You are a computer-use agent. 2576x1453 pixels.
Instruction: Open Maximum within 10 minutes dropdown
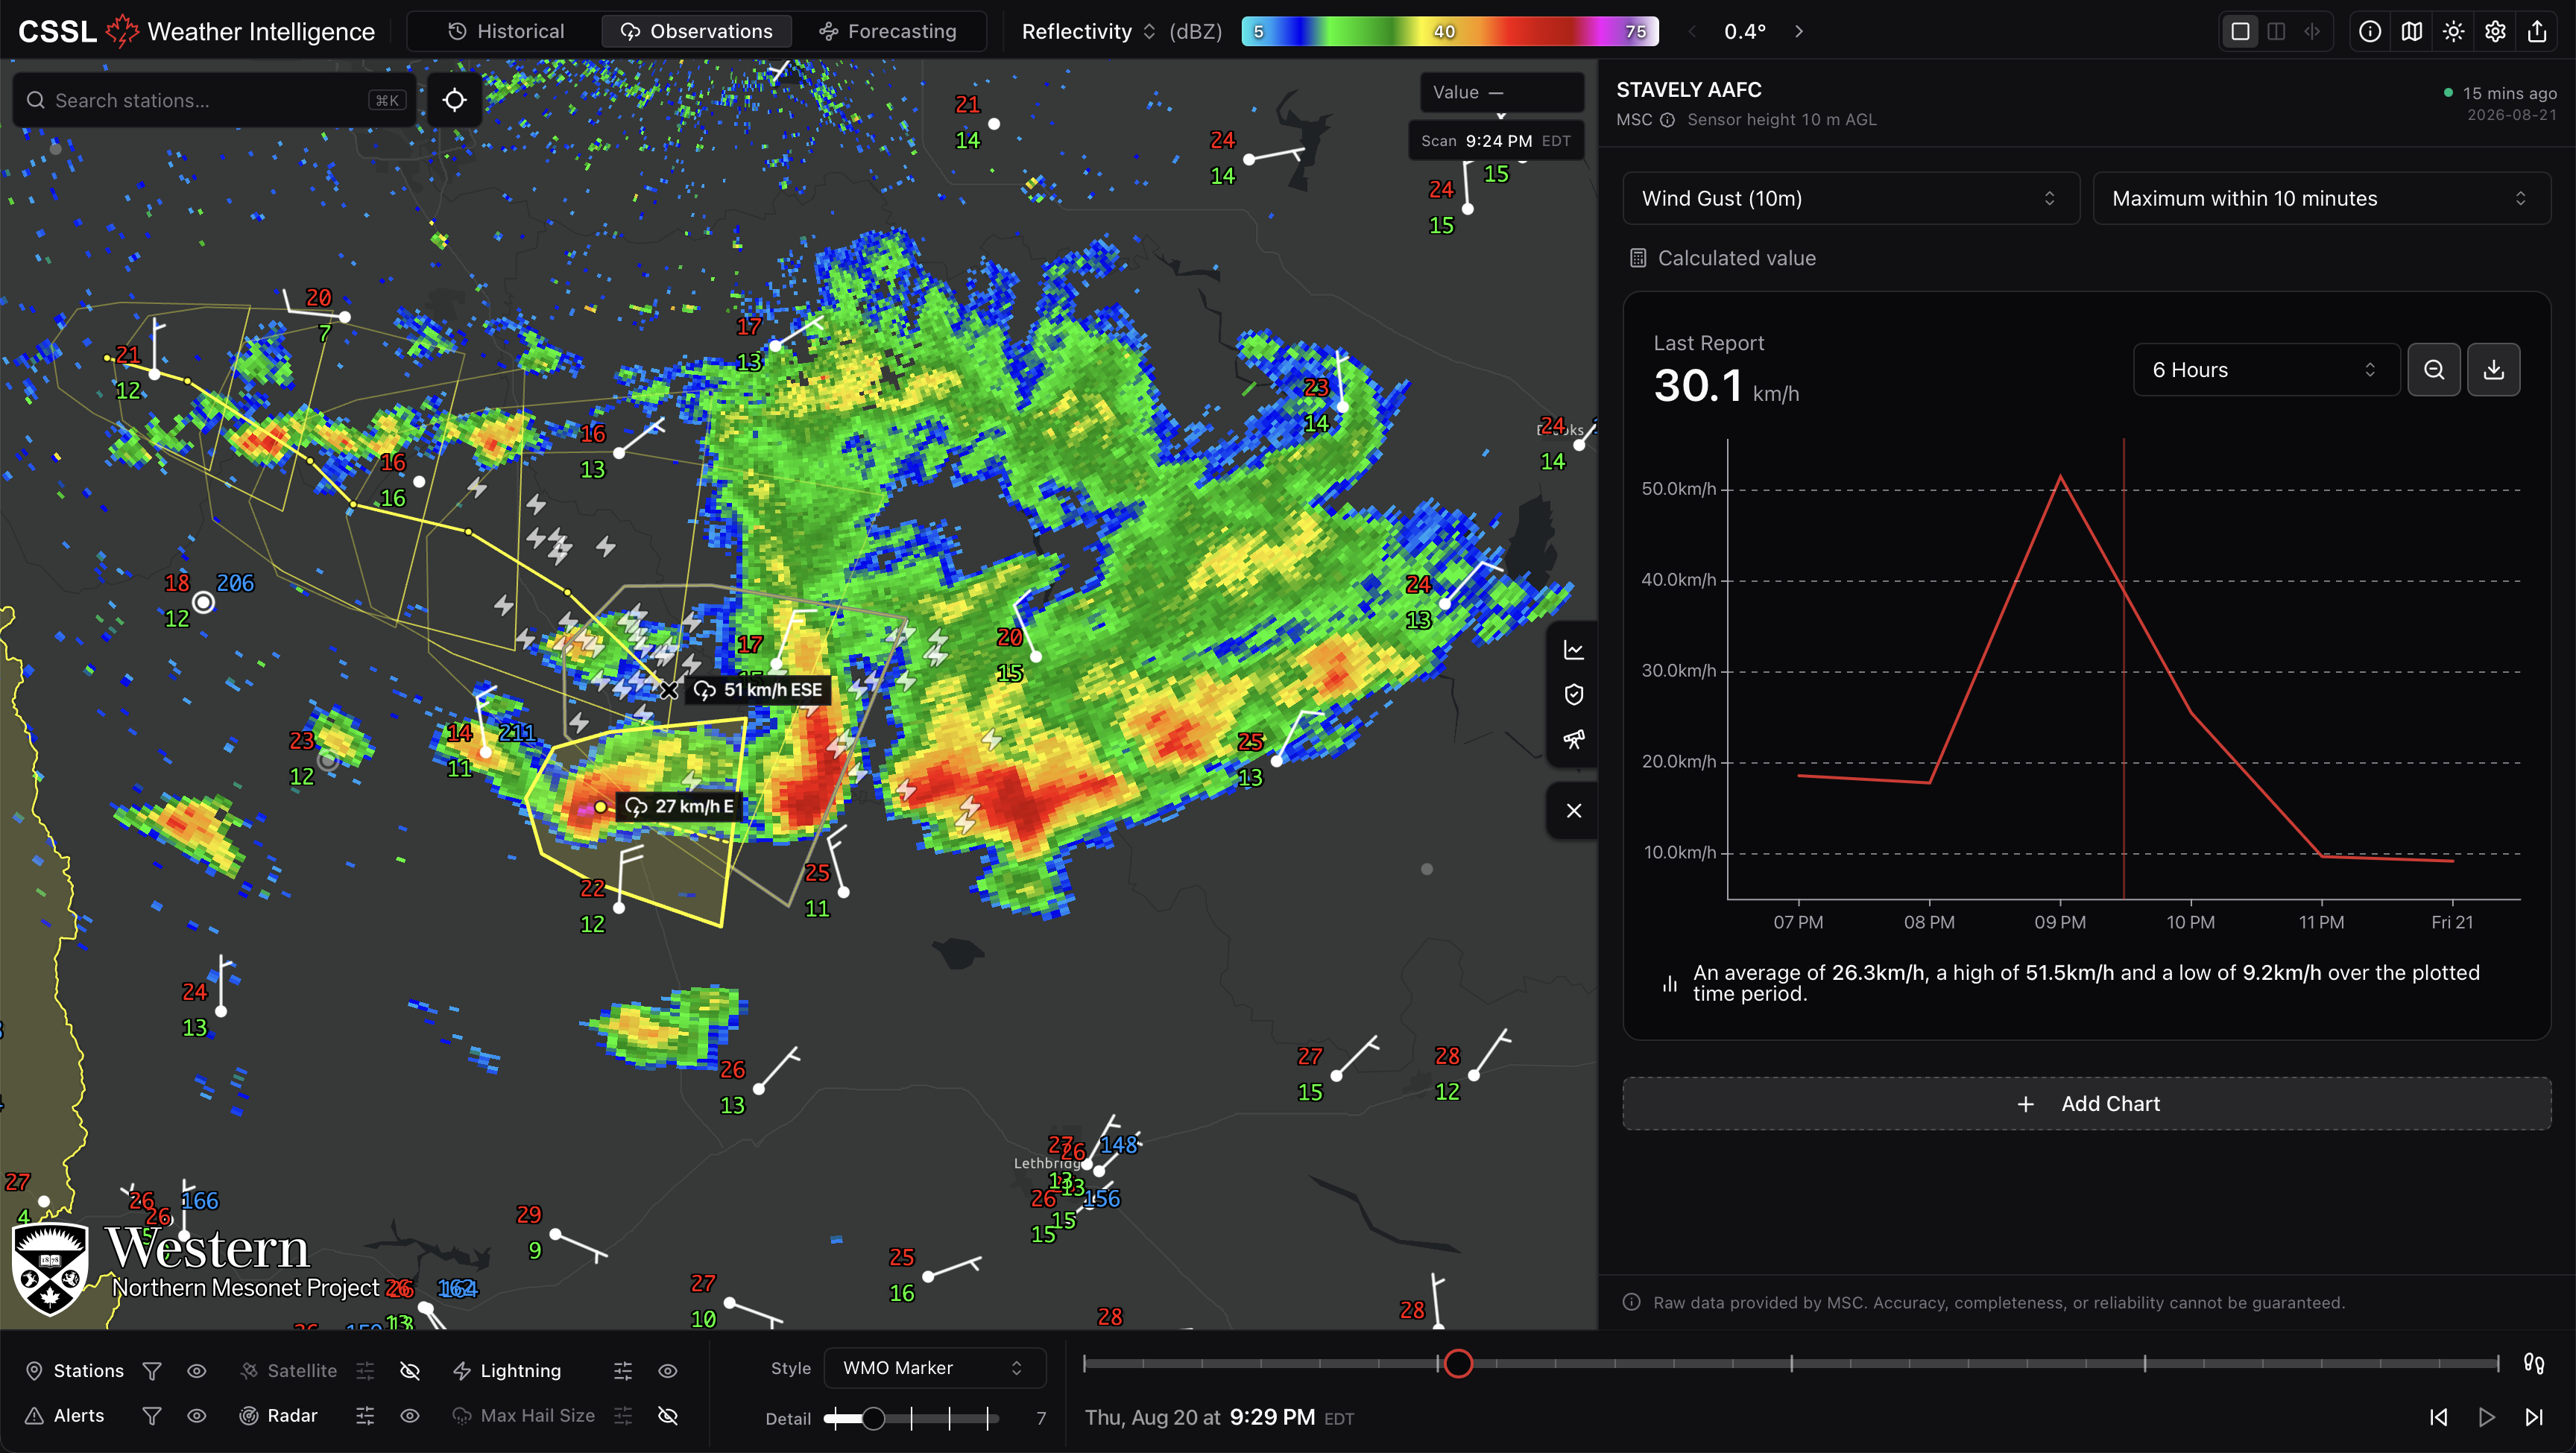[x=2321, y=198]
